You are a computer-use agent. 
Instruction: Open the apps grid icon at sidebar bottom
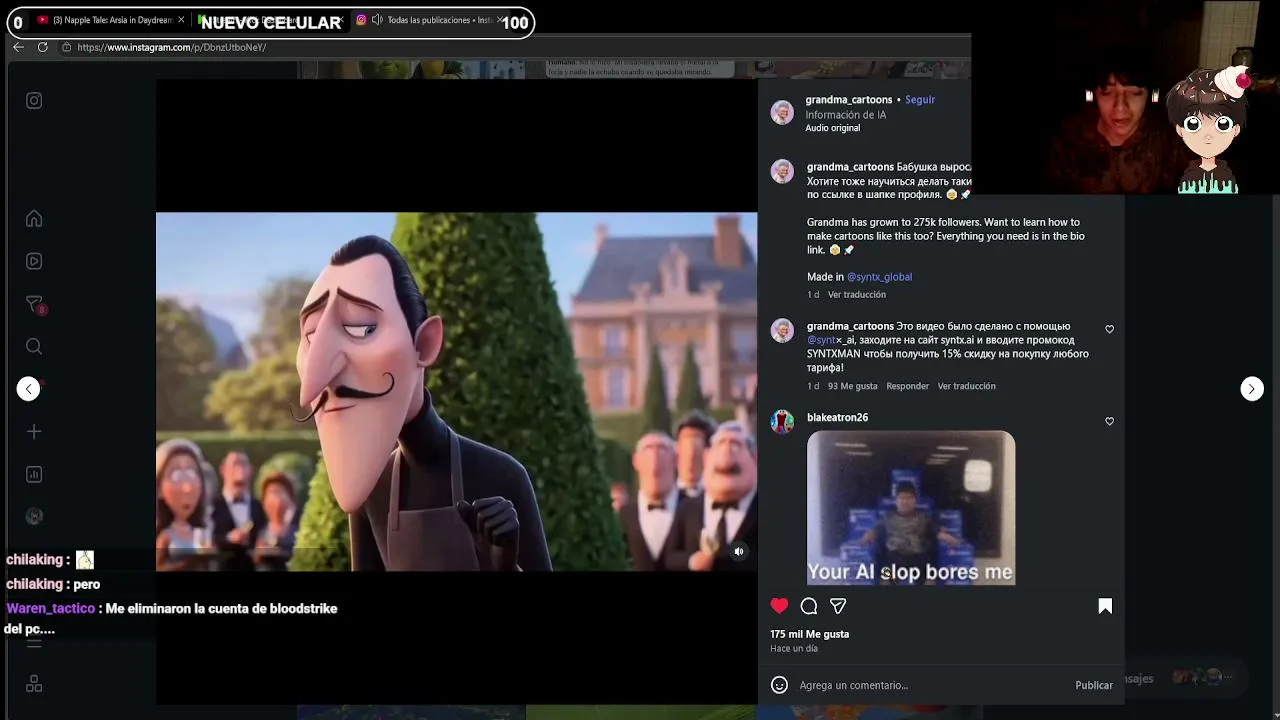click(34, 684)
